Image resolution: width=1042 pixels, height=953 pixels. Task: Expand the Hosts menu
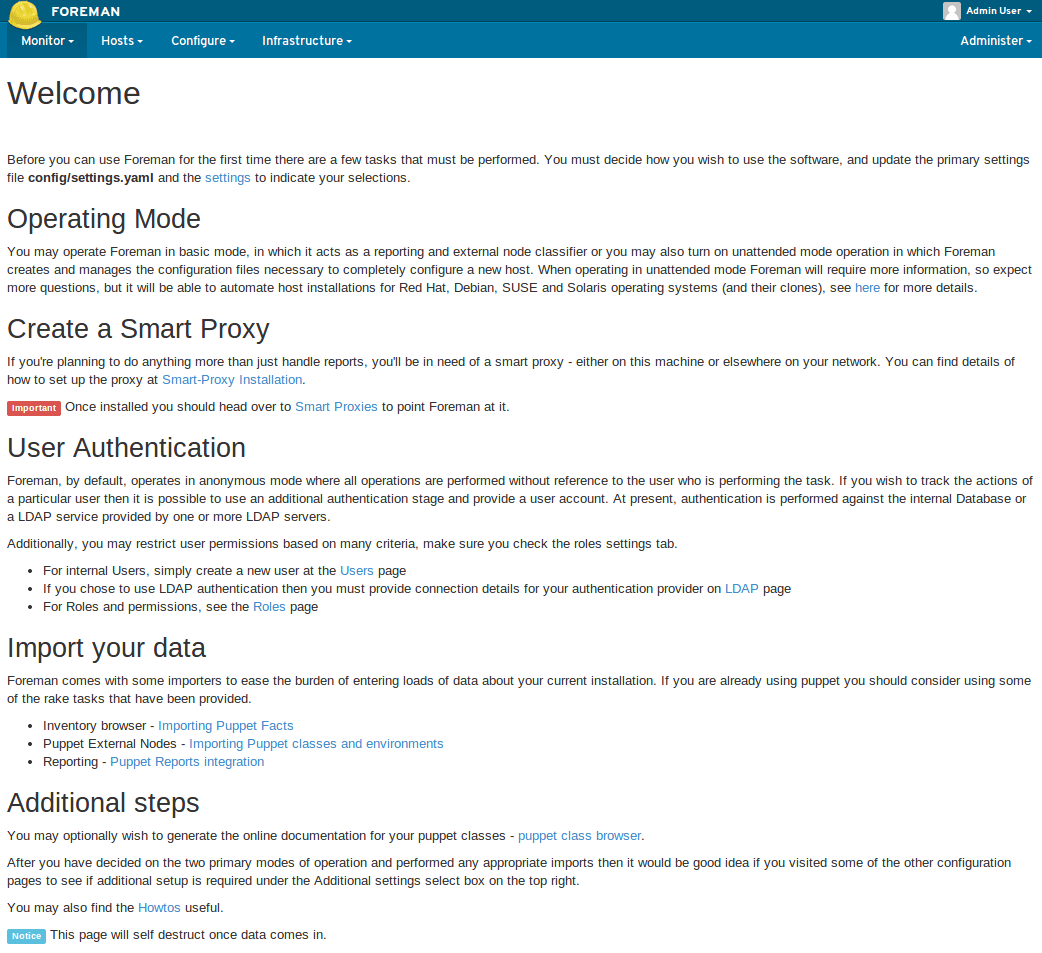[x=121, y=41]
